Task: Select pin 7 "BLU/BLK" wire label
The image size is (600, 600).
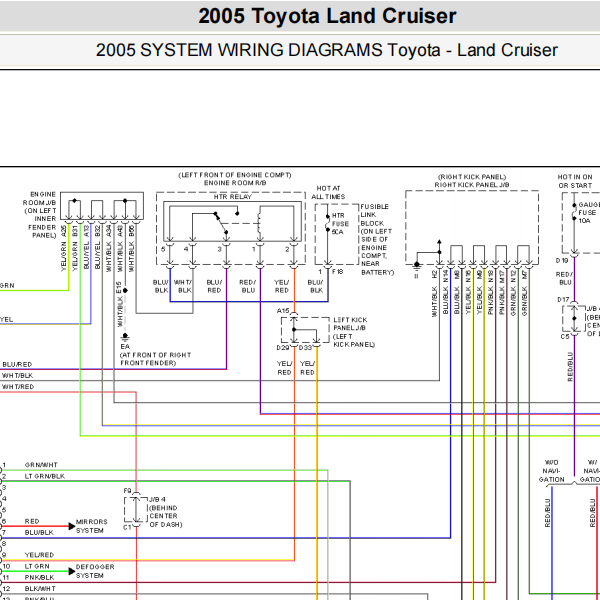Action: pyautogui.click(x=39, y=533)
